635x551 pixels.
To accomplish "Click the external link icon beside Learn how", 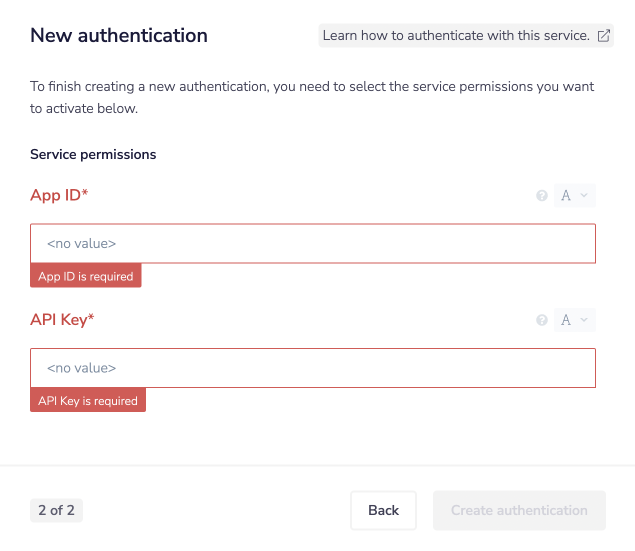I will click(x=603, y=36).
